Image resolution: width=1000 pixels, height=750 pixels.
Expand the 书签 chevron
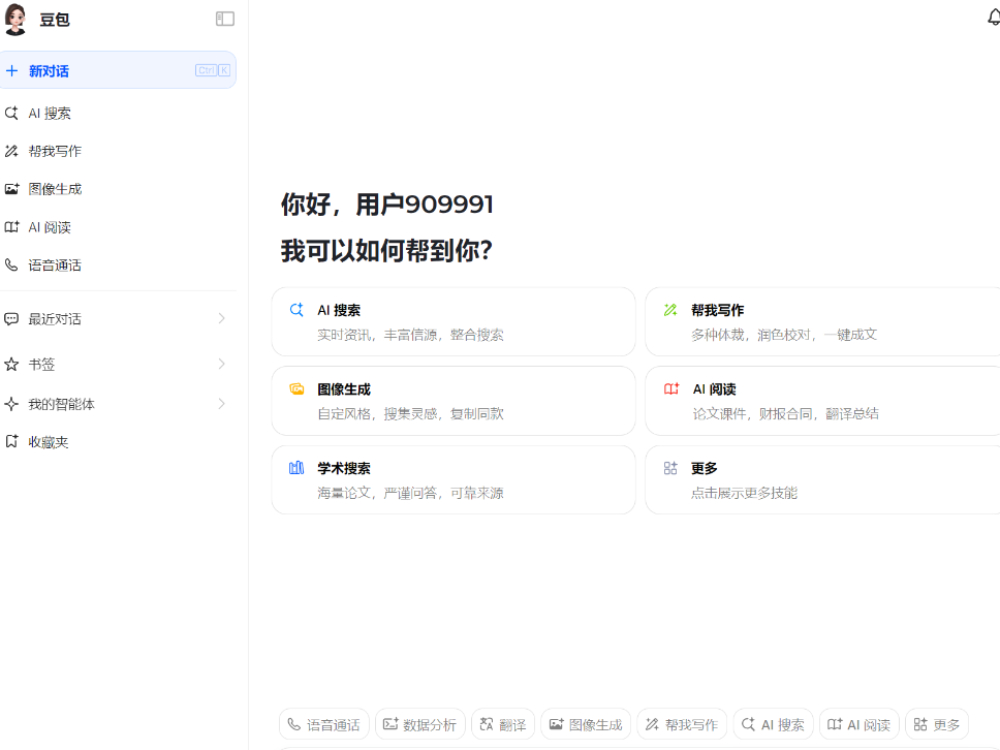pos(221,364)
